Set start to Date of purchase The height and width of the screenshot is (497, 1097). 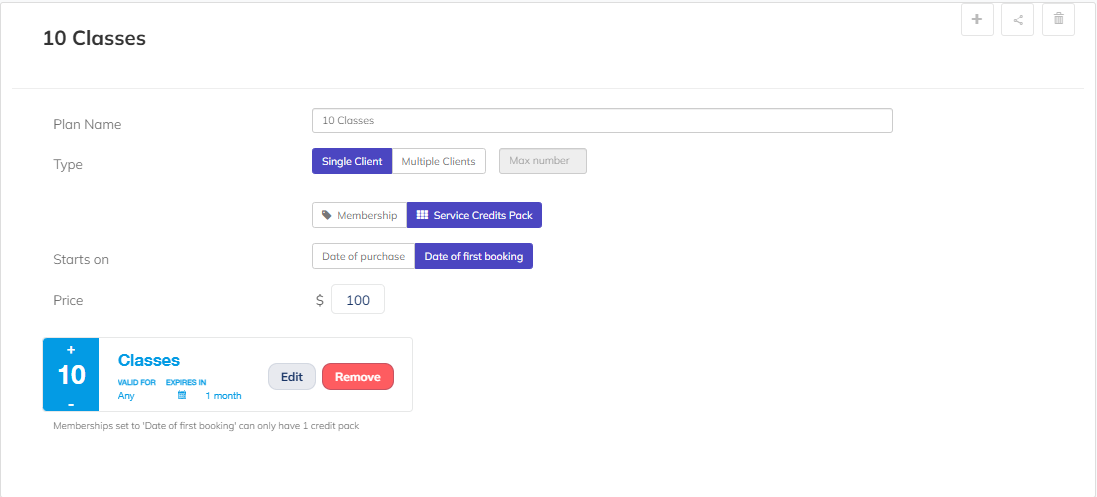coord(364,256)
